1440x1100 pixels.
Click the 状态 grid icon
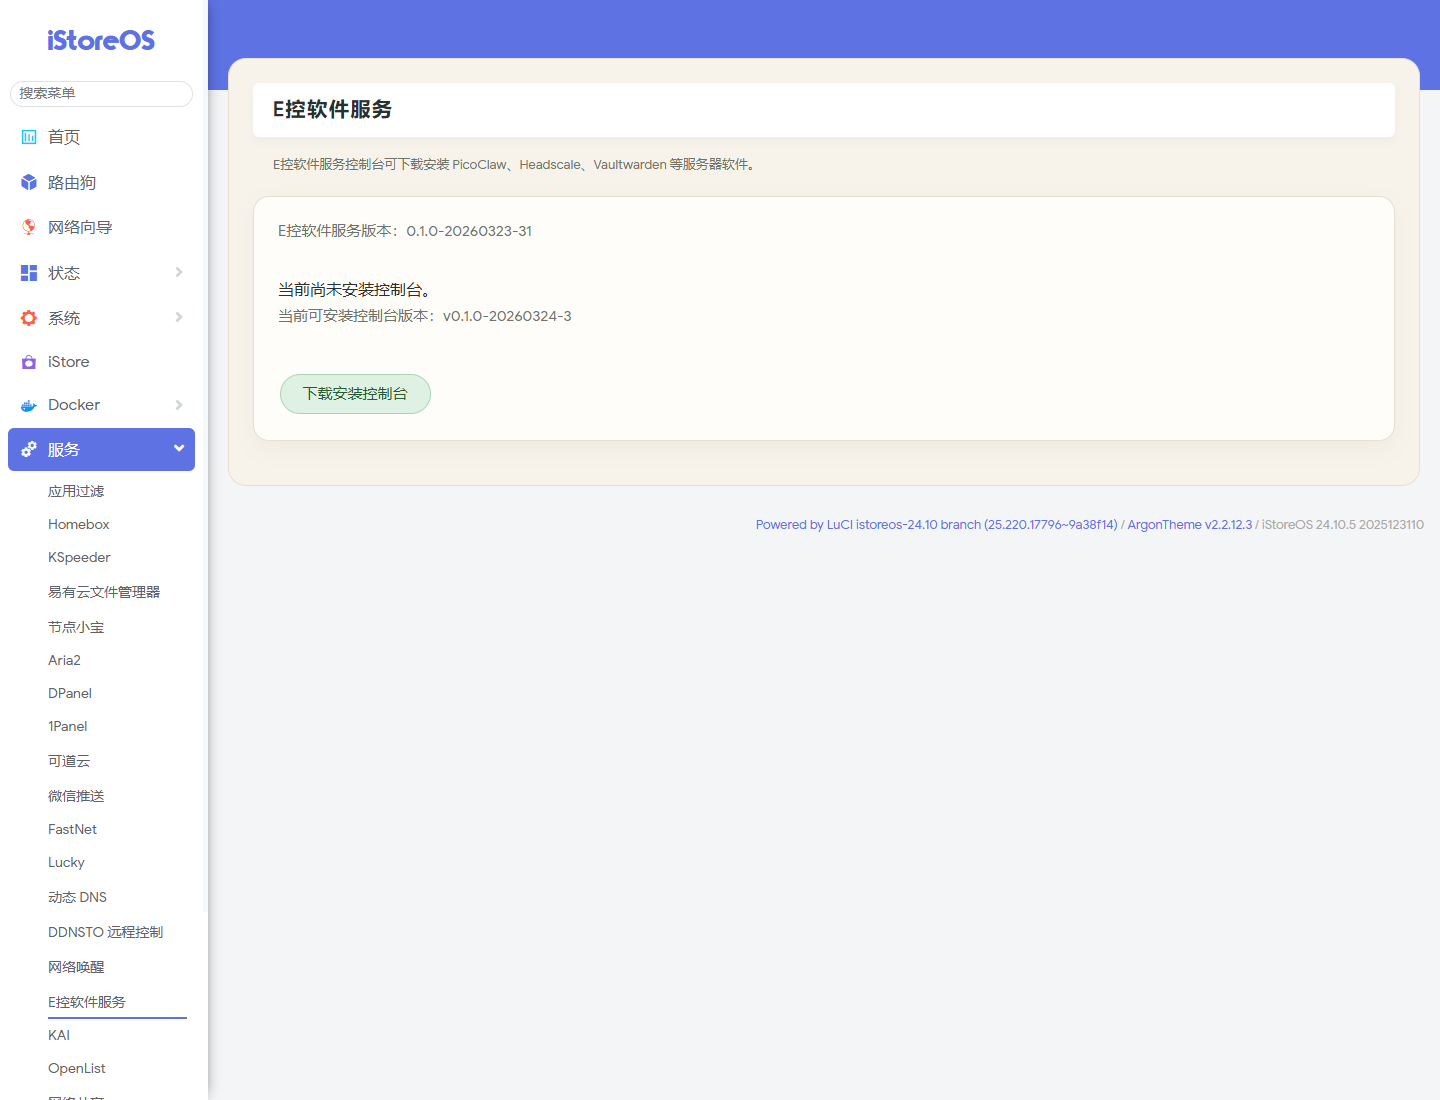click(x=29, y=273)
